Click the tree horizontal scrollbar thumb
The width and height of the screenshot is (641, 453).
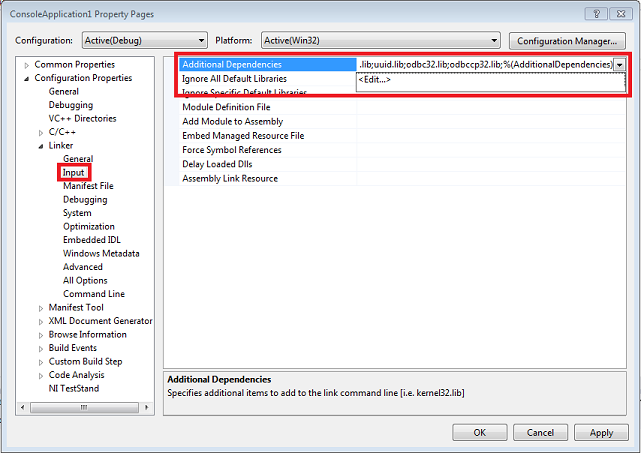point(84,407)
